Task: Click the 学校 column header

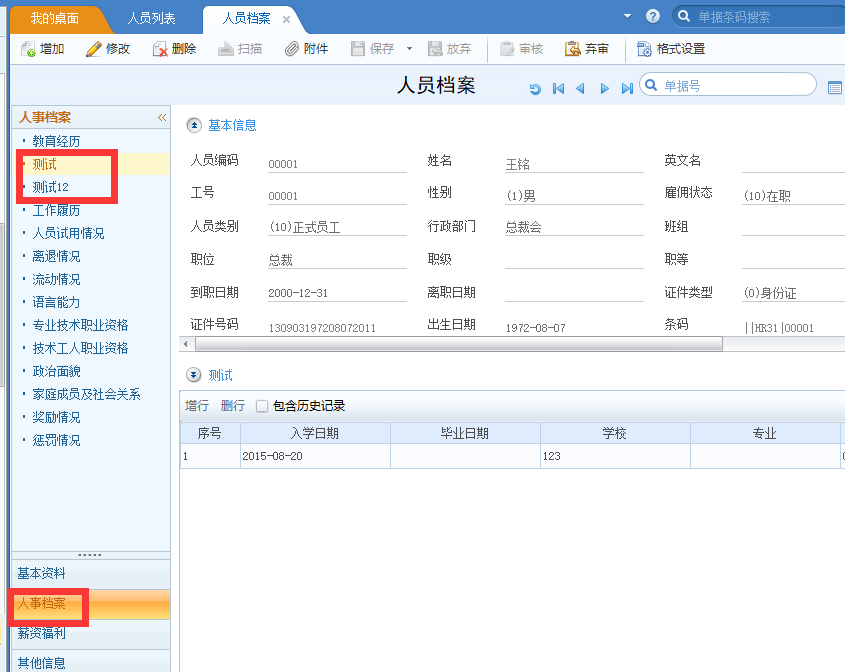Action: (x=615, y=433)
